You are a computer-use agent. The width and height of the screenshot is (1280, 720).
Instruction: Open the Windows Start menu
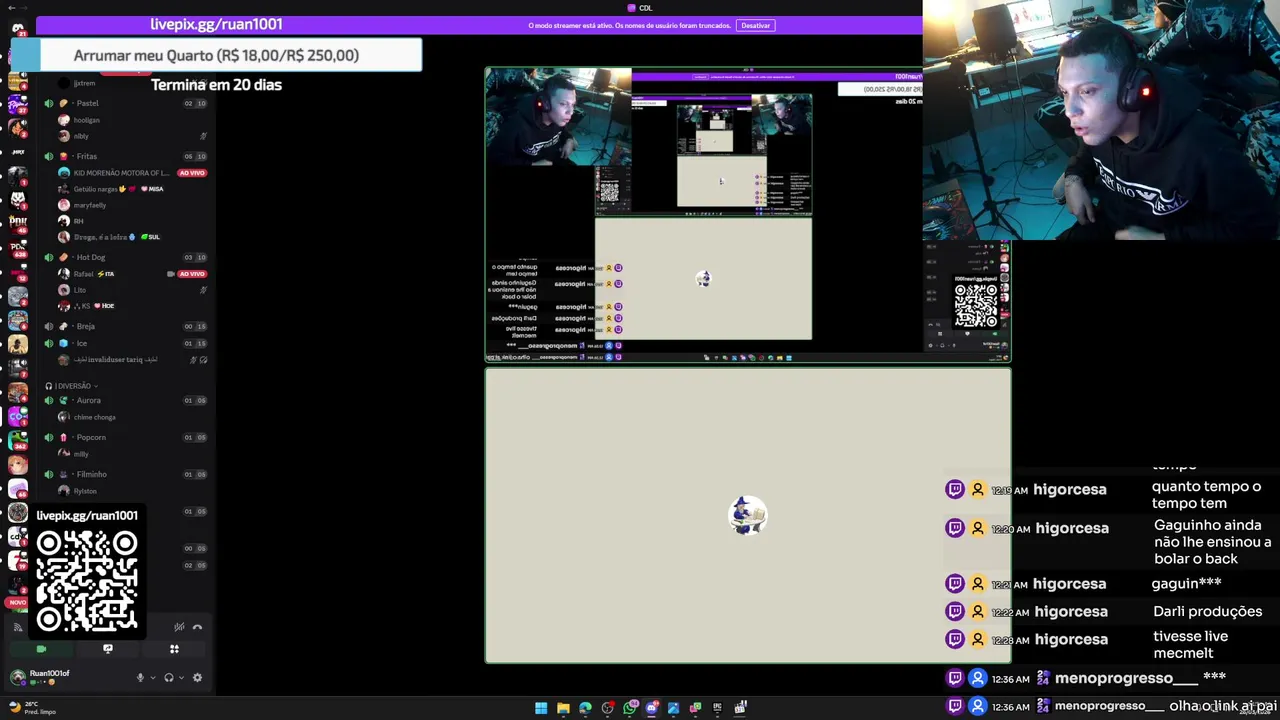click(541, 708)
